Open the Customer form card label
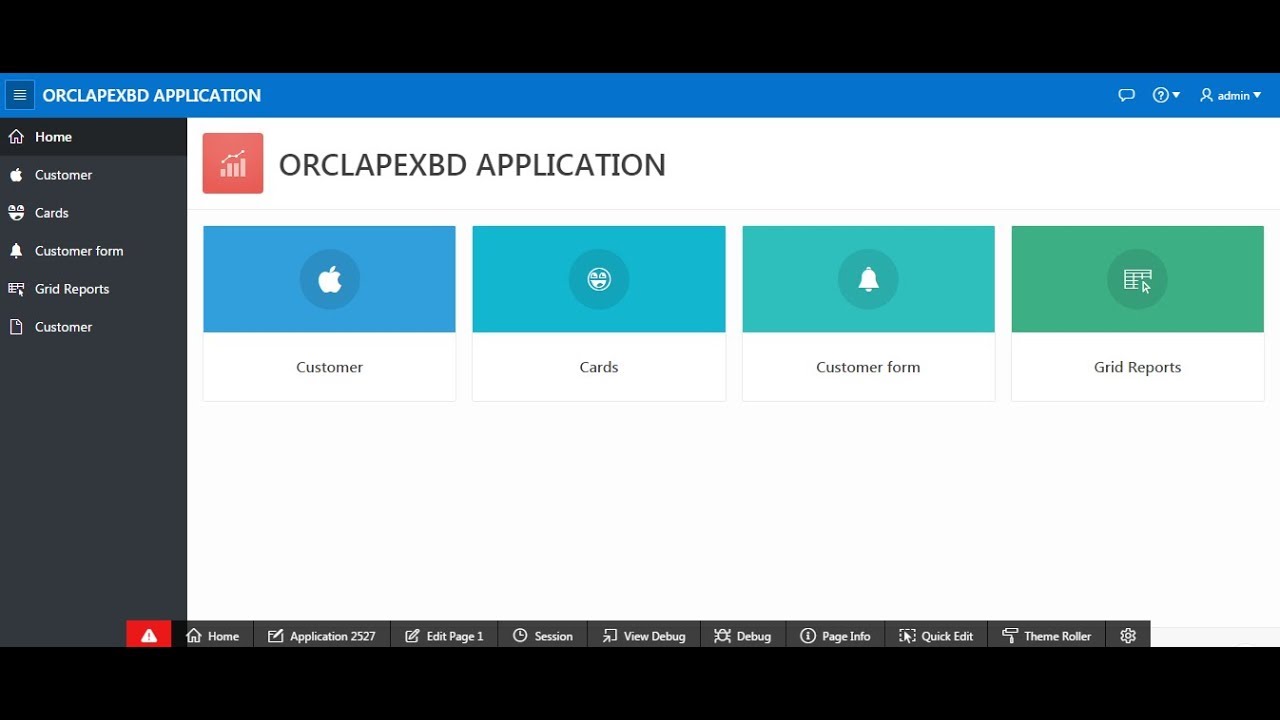 pos(868,367)
